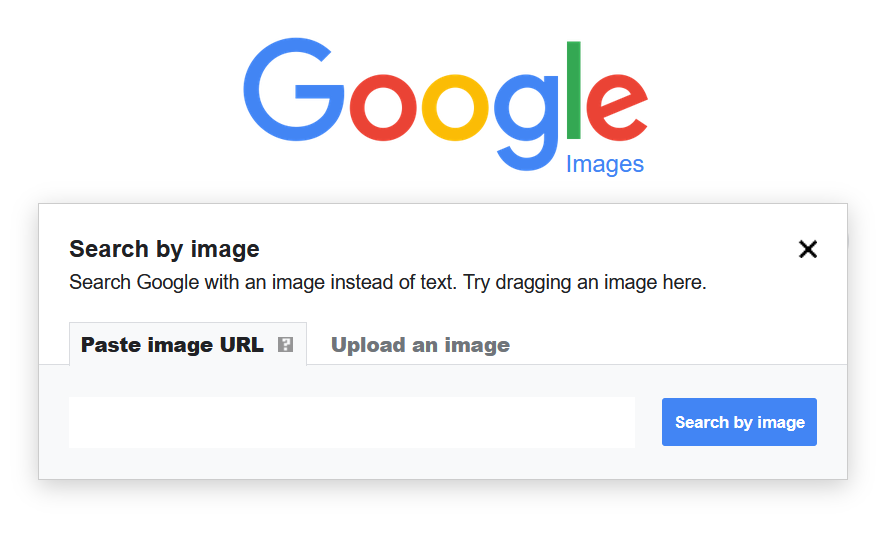Viewport: 882px width, 549px height.
Task: Click the blue capital G in logo
Action: point(291,94)
